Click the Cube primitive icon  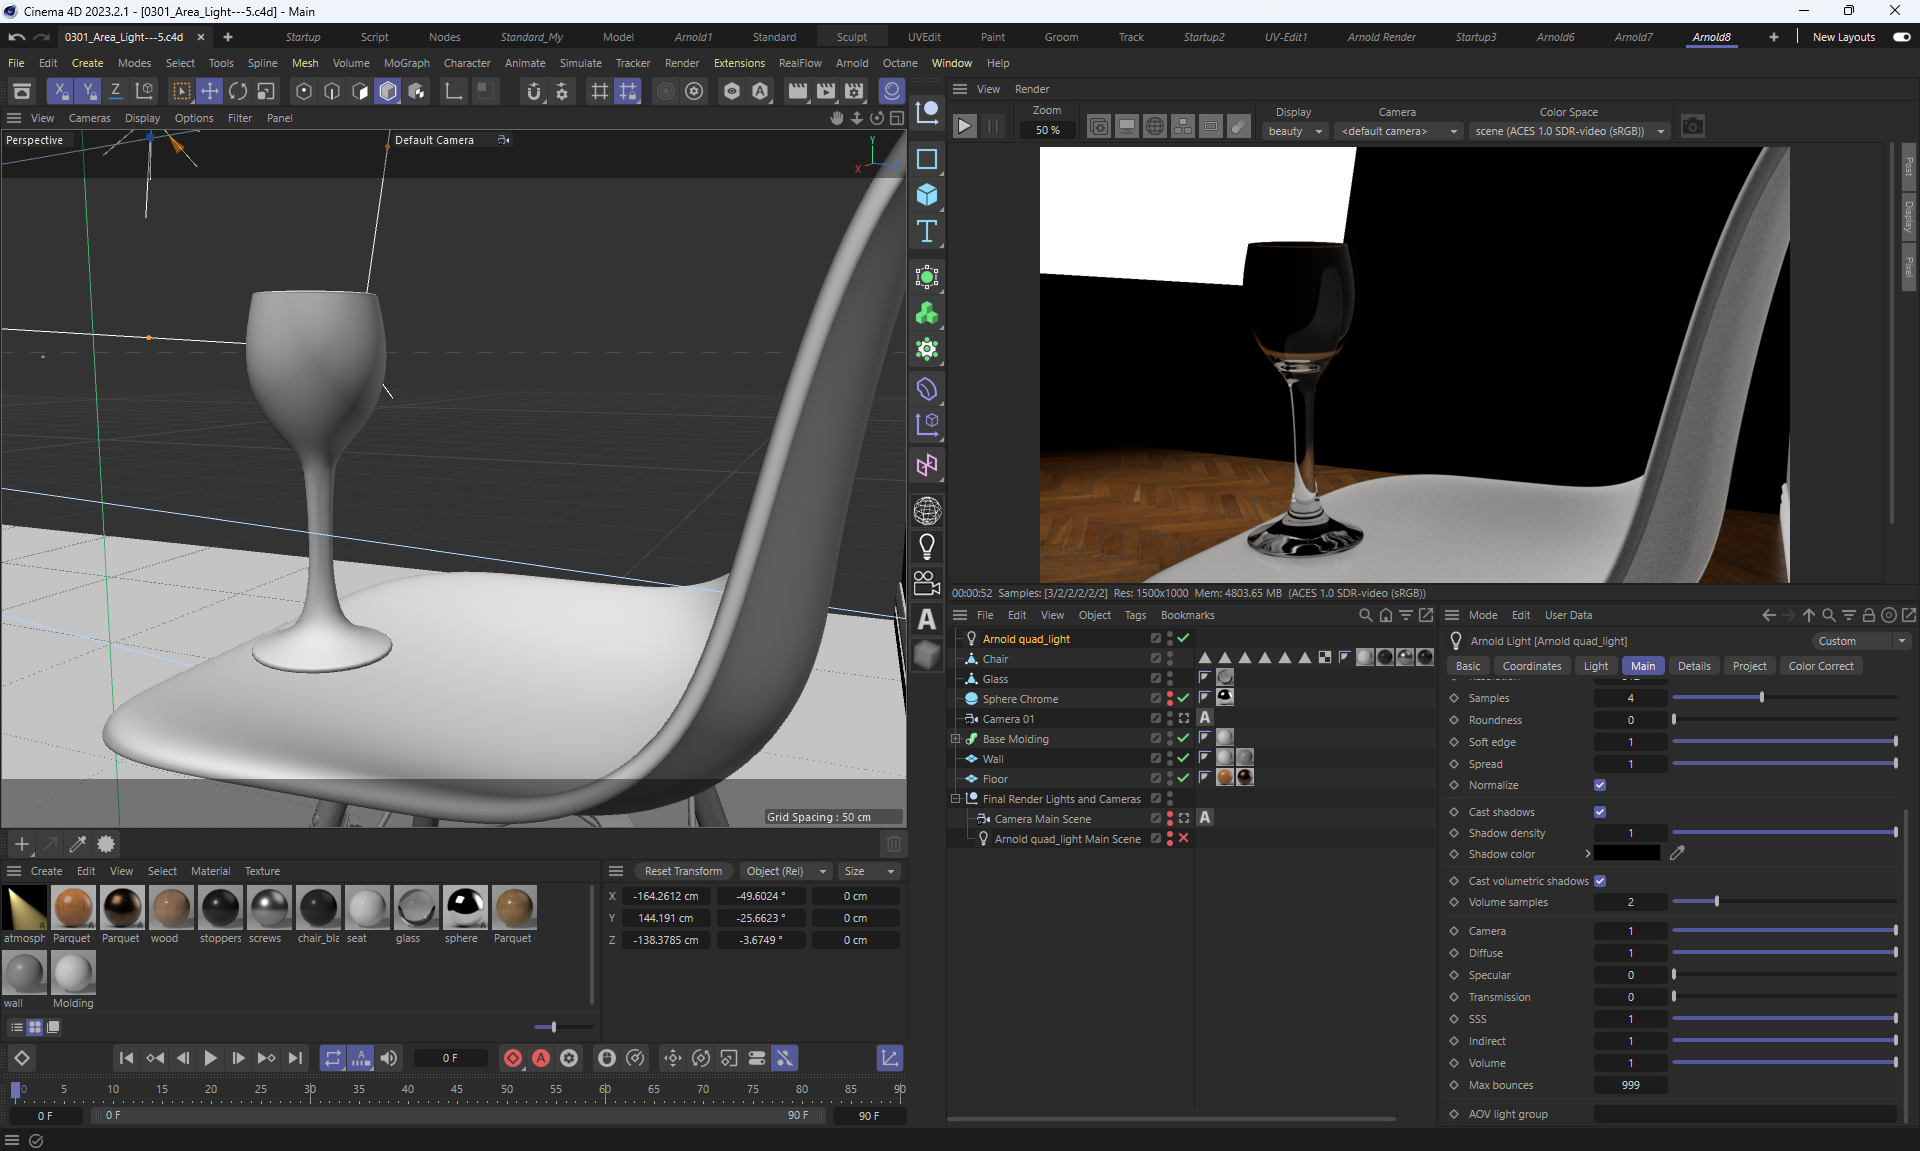(927, 194)
